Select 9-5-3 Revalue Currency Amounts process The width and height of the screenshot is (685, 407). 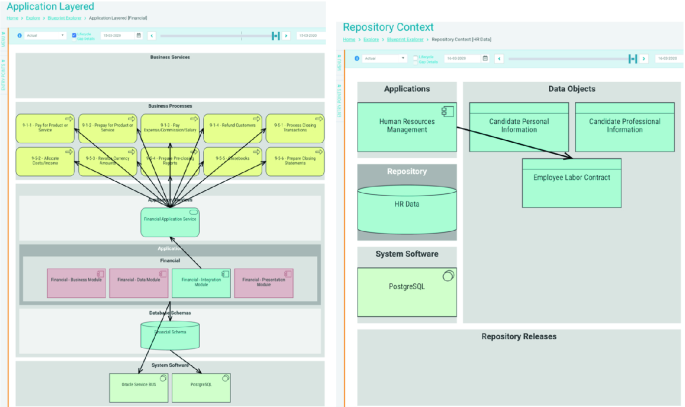(x=107, y=162)
